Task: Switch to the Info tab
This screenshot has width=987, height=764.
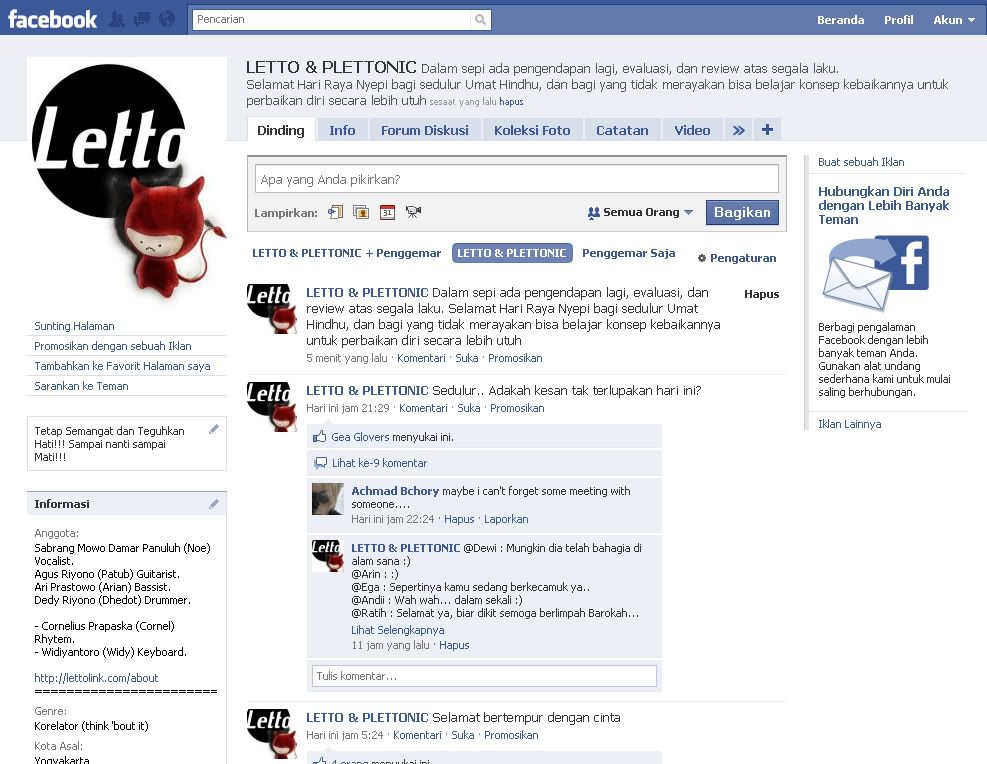Action: click(x=342, y=130)
